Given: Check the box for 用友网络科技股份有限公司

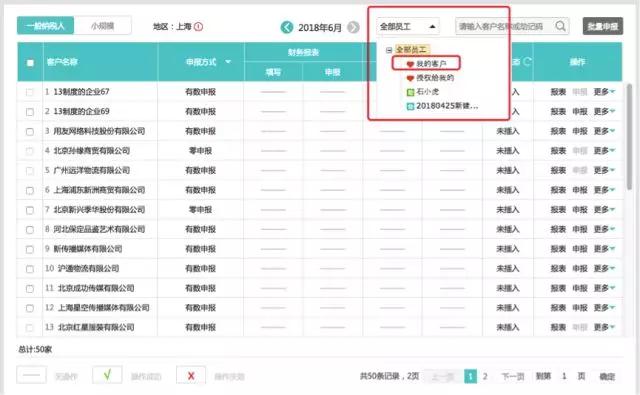Looking at the screenshot, I should [x=30, y=131].
